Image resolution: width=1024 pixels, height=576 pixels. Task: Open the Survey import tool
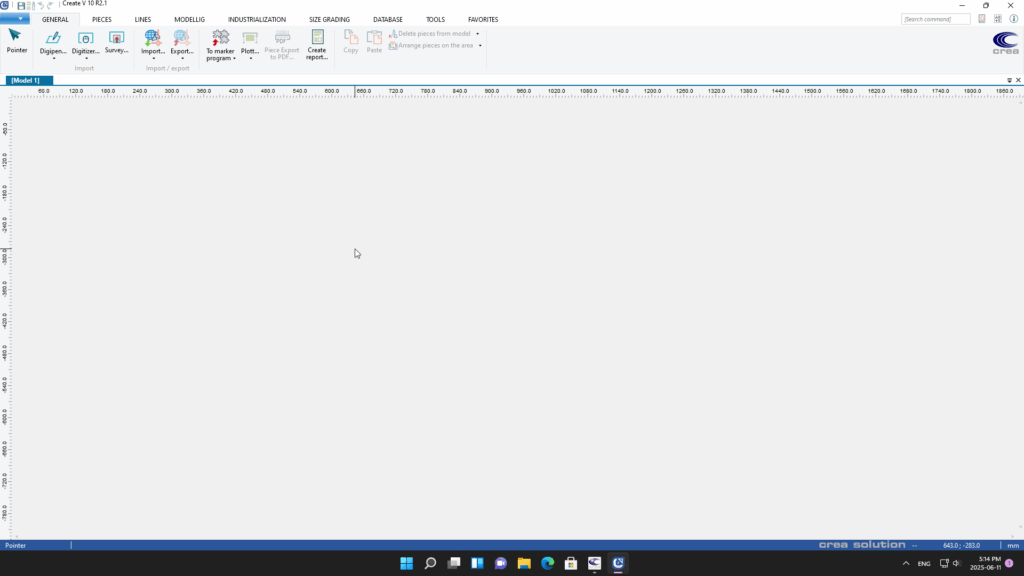116,38
